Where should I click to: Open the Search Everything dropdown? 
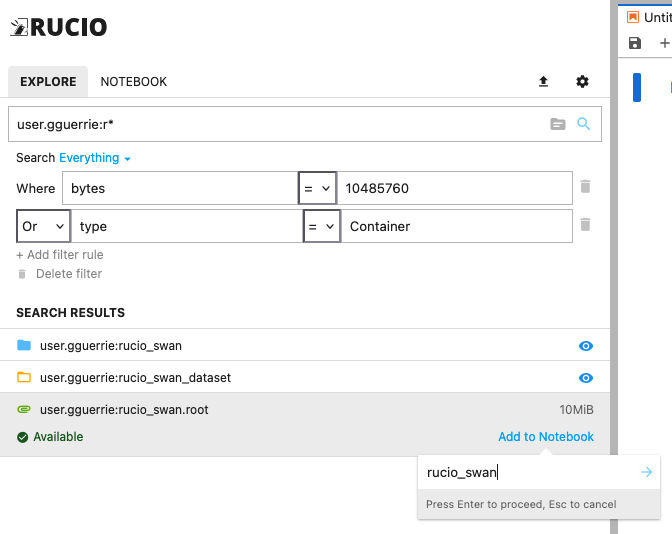pos(95,158)
